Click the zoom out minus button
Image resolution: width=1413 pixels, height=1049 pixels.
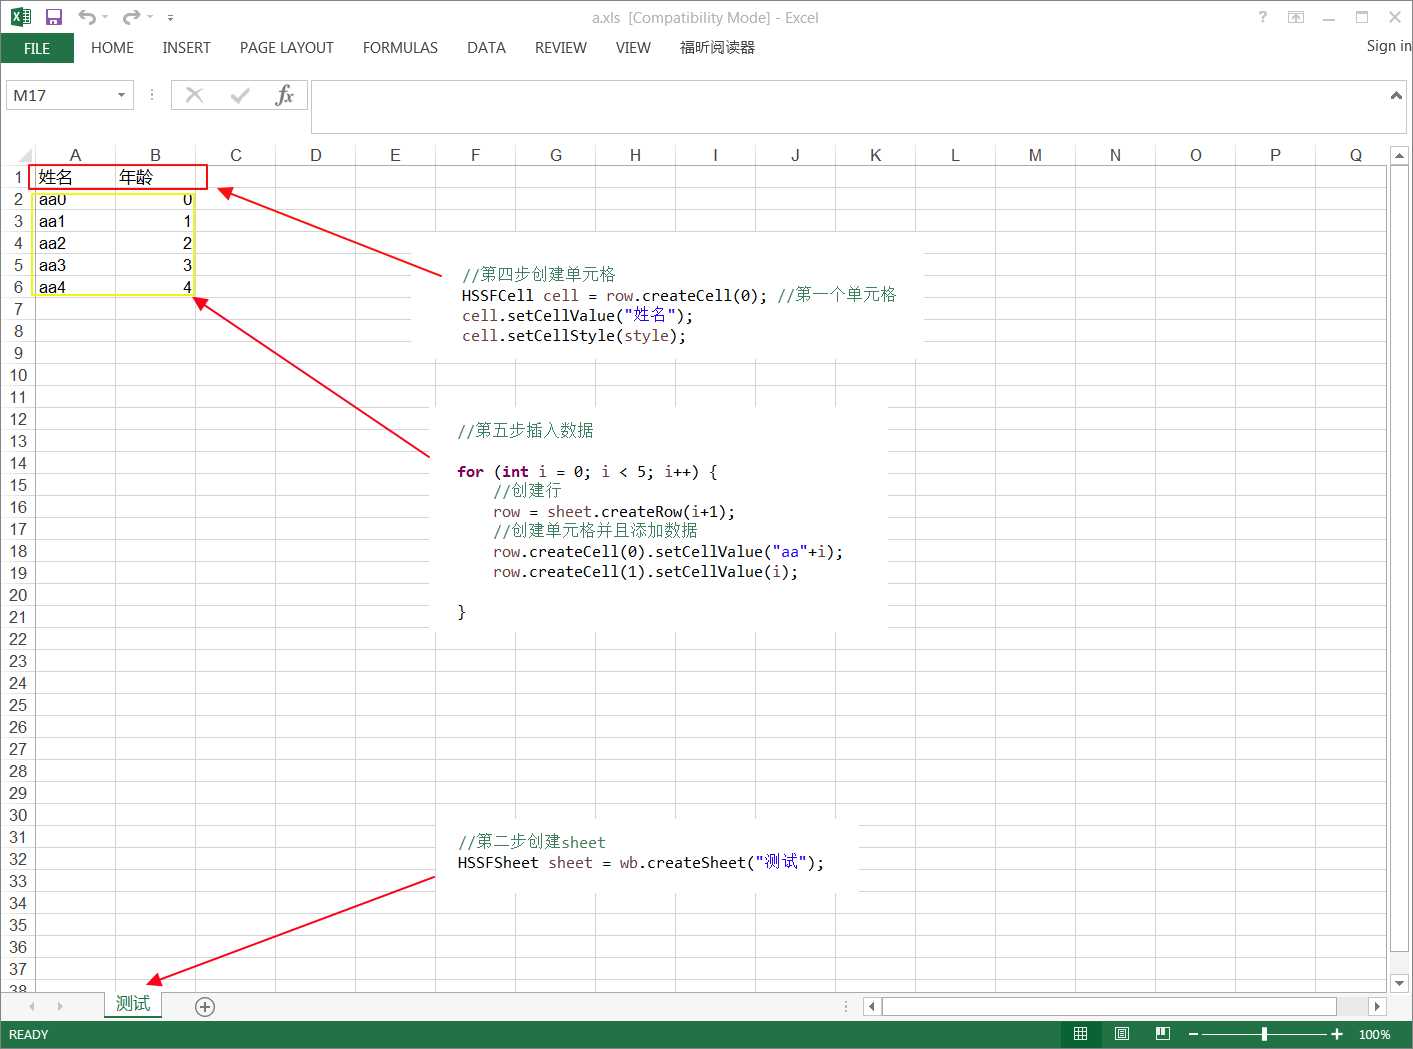click(x=1193, y=1034)
